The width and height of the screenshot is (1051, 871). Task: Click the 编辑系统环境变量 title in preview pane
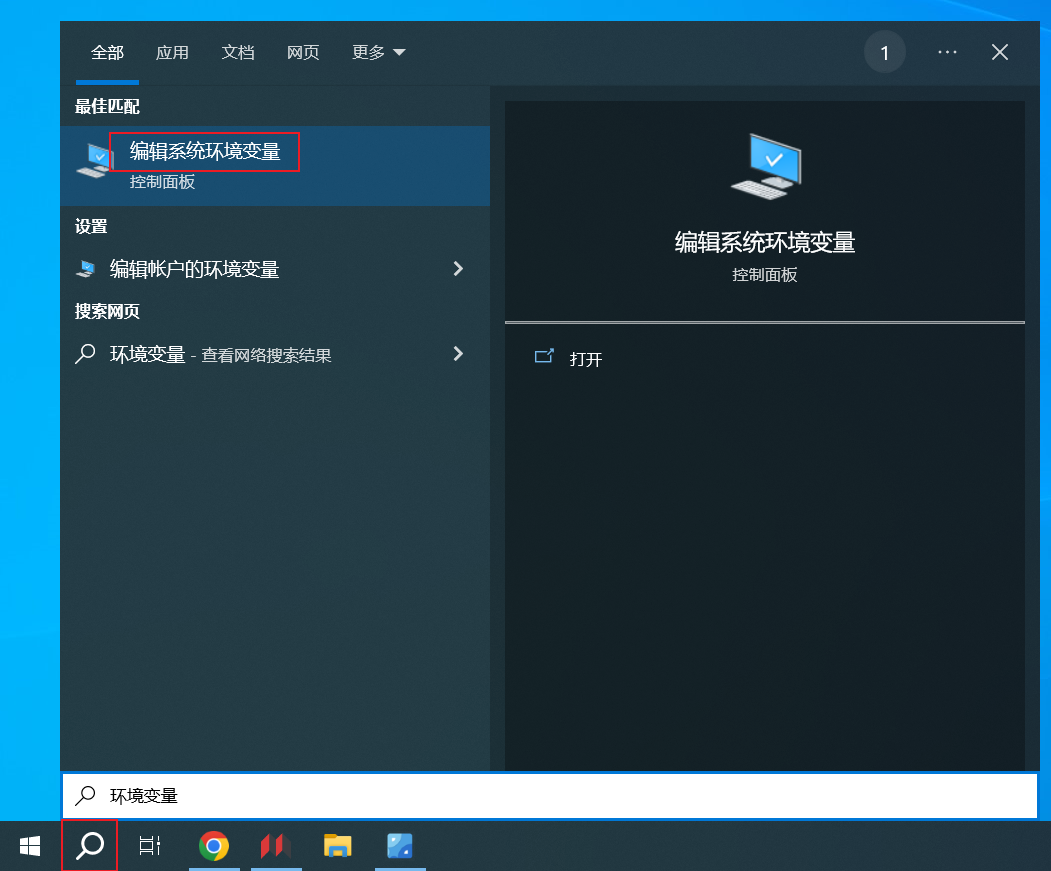click(765, 243)
